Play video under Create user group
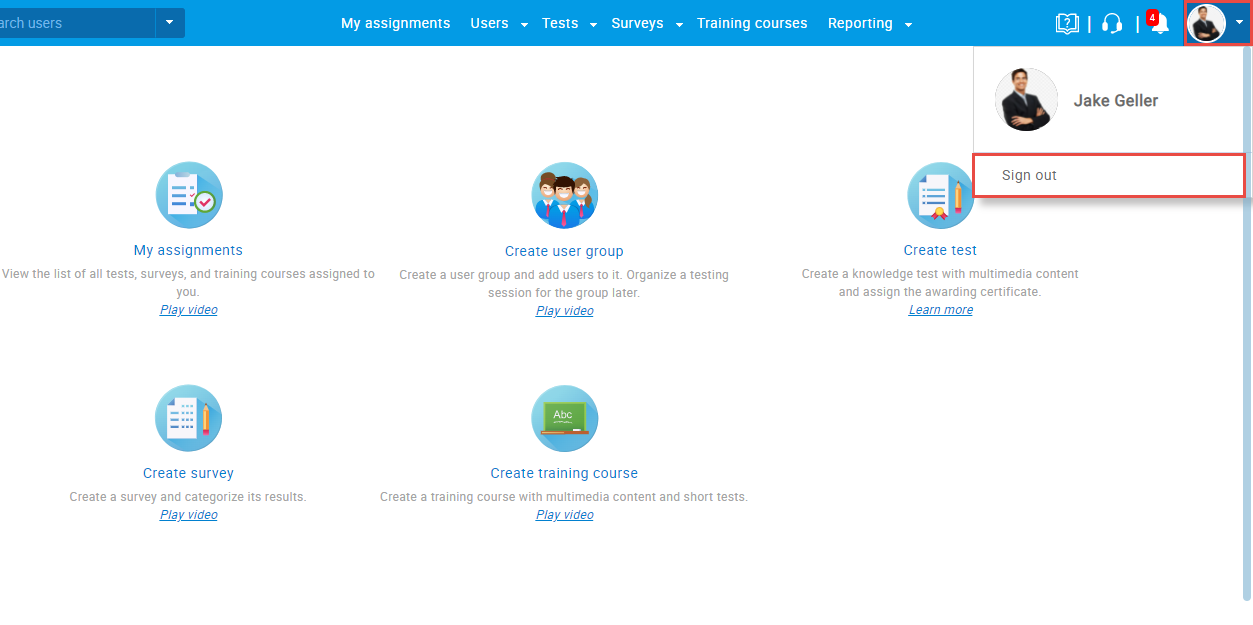This screenshot has height=625, width=1253. click(564, 311)
